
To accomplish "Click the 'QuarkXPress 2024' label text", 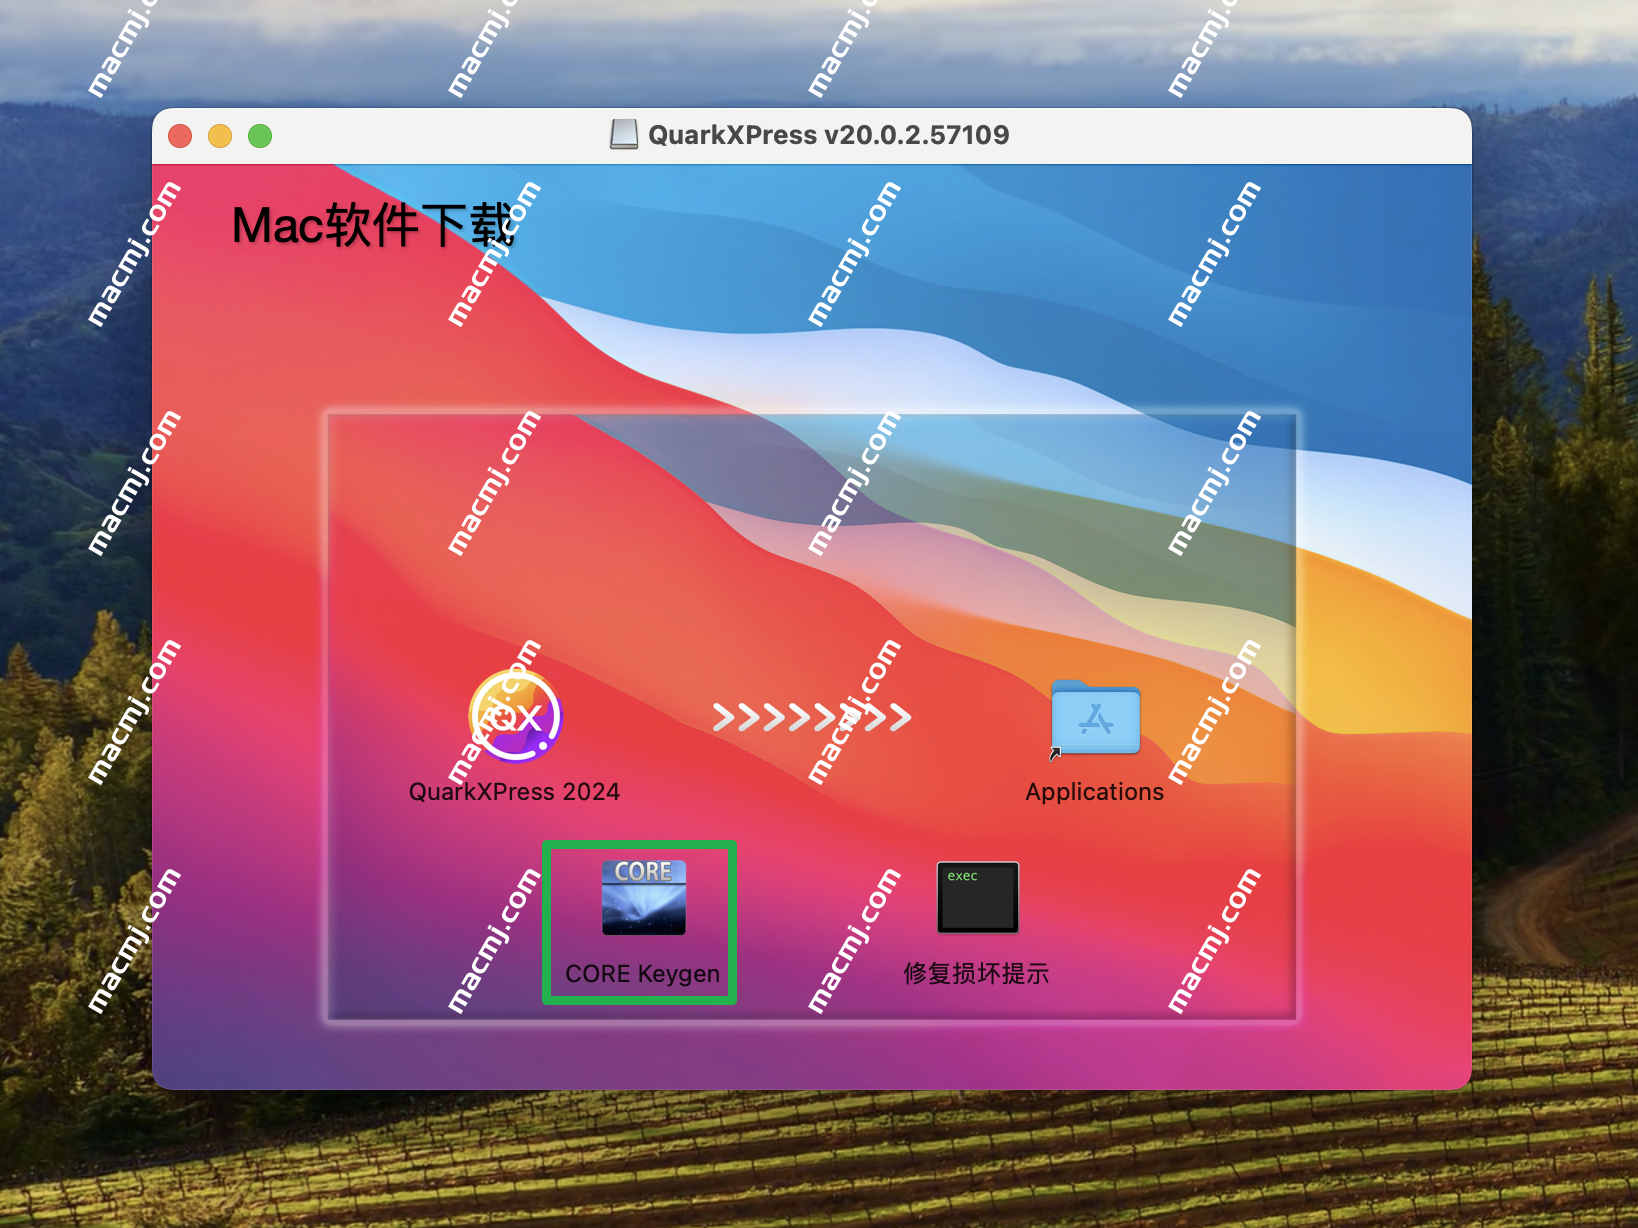I will tap(514, 792).
